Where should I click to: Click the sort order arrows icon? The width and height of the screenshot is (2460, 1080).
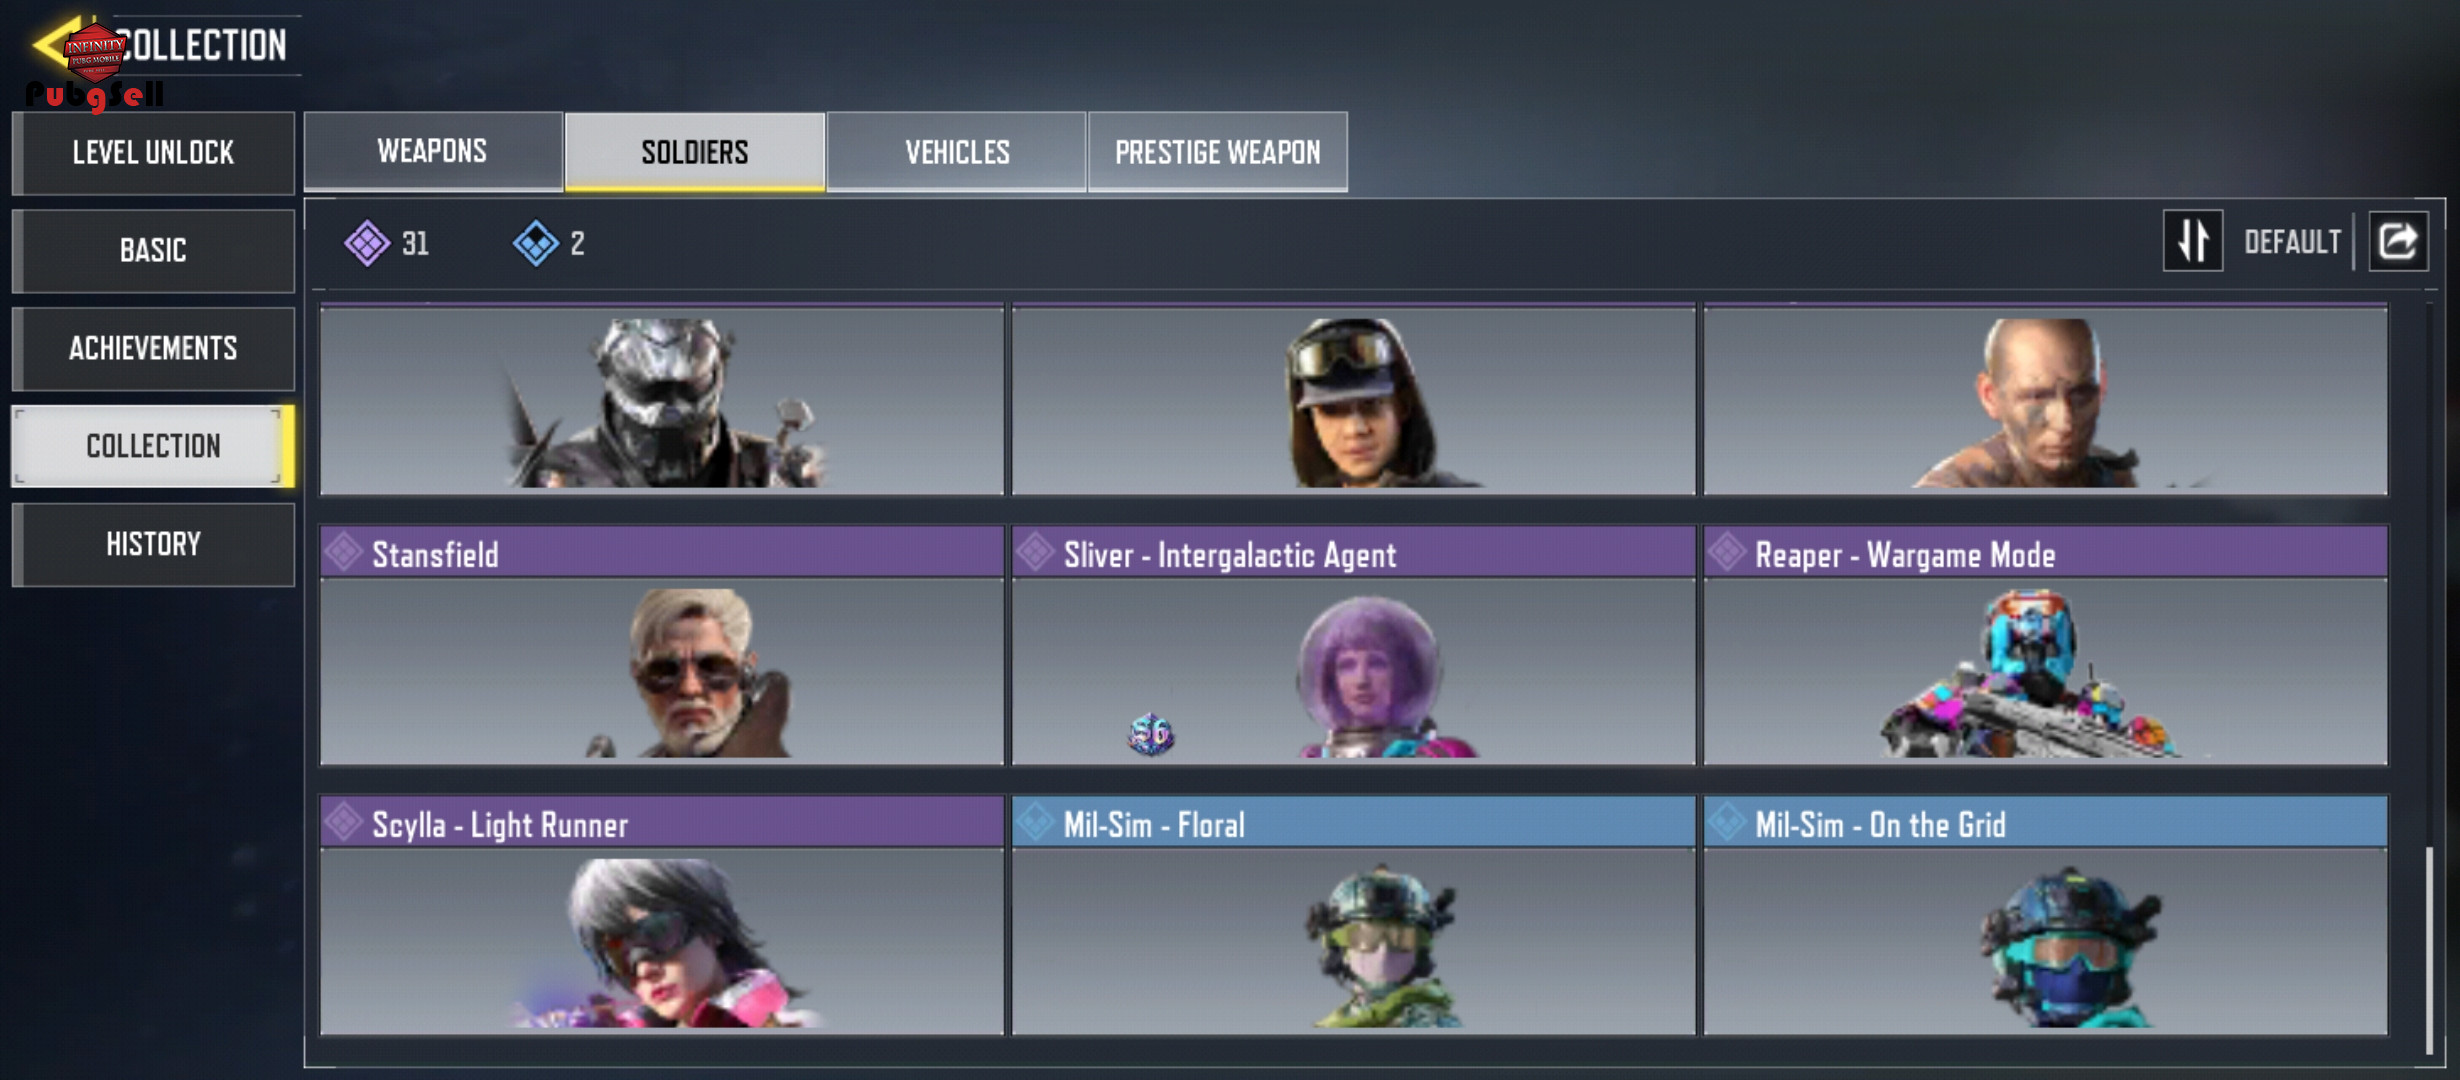tap(2193, 241)
